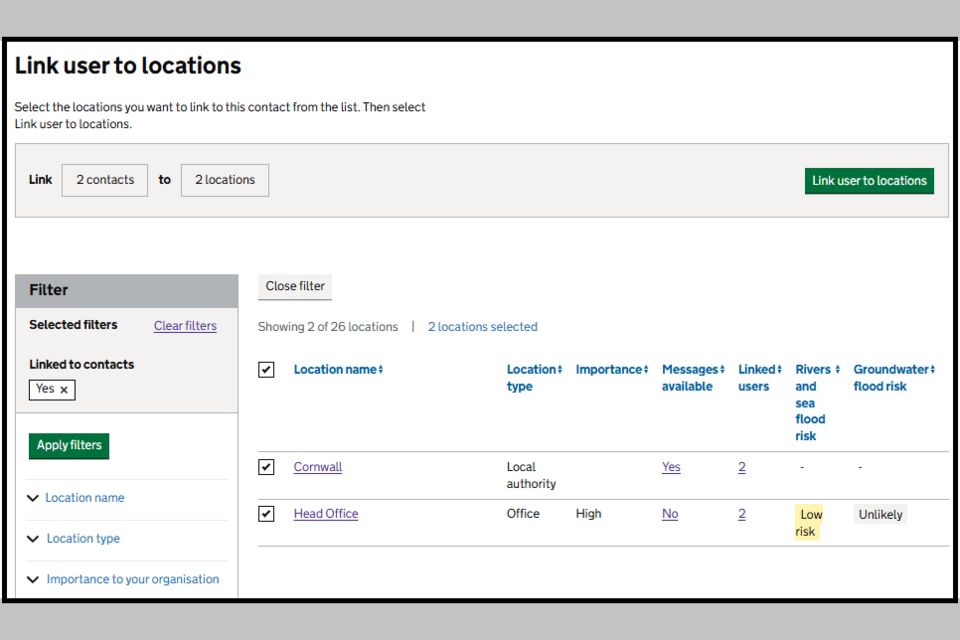The width and height of the screenshot is (960, 640).
Task: Open the Low risk tag for Head Office
Action: pos(808,523)
